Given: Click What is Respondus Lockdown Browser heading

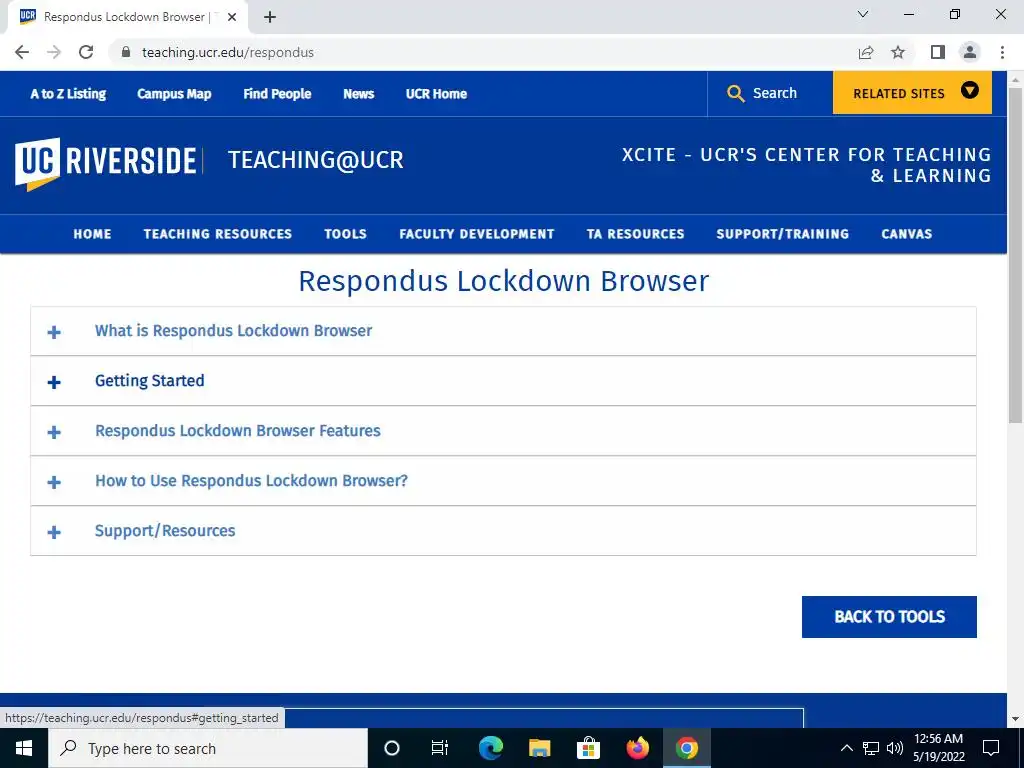Looking at the screenshot, I should pos(233,330).
